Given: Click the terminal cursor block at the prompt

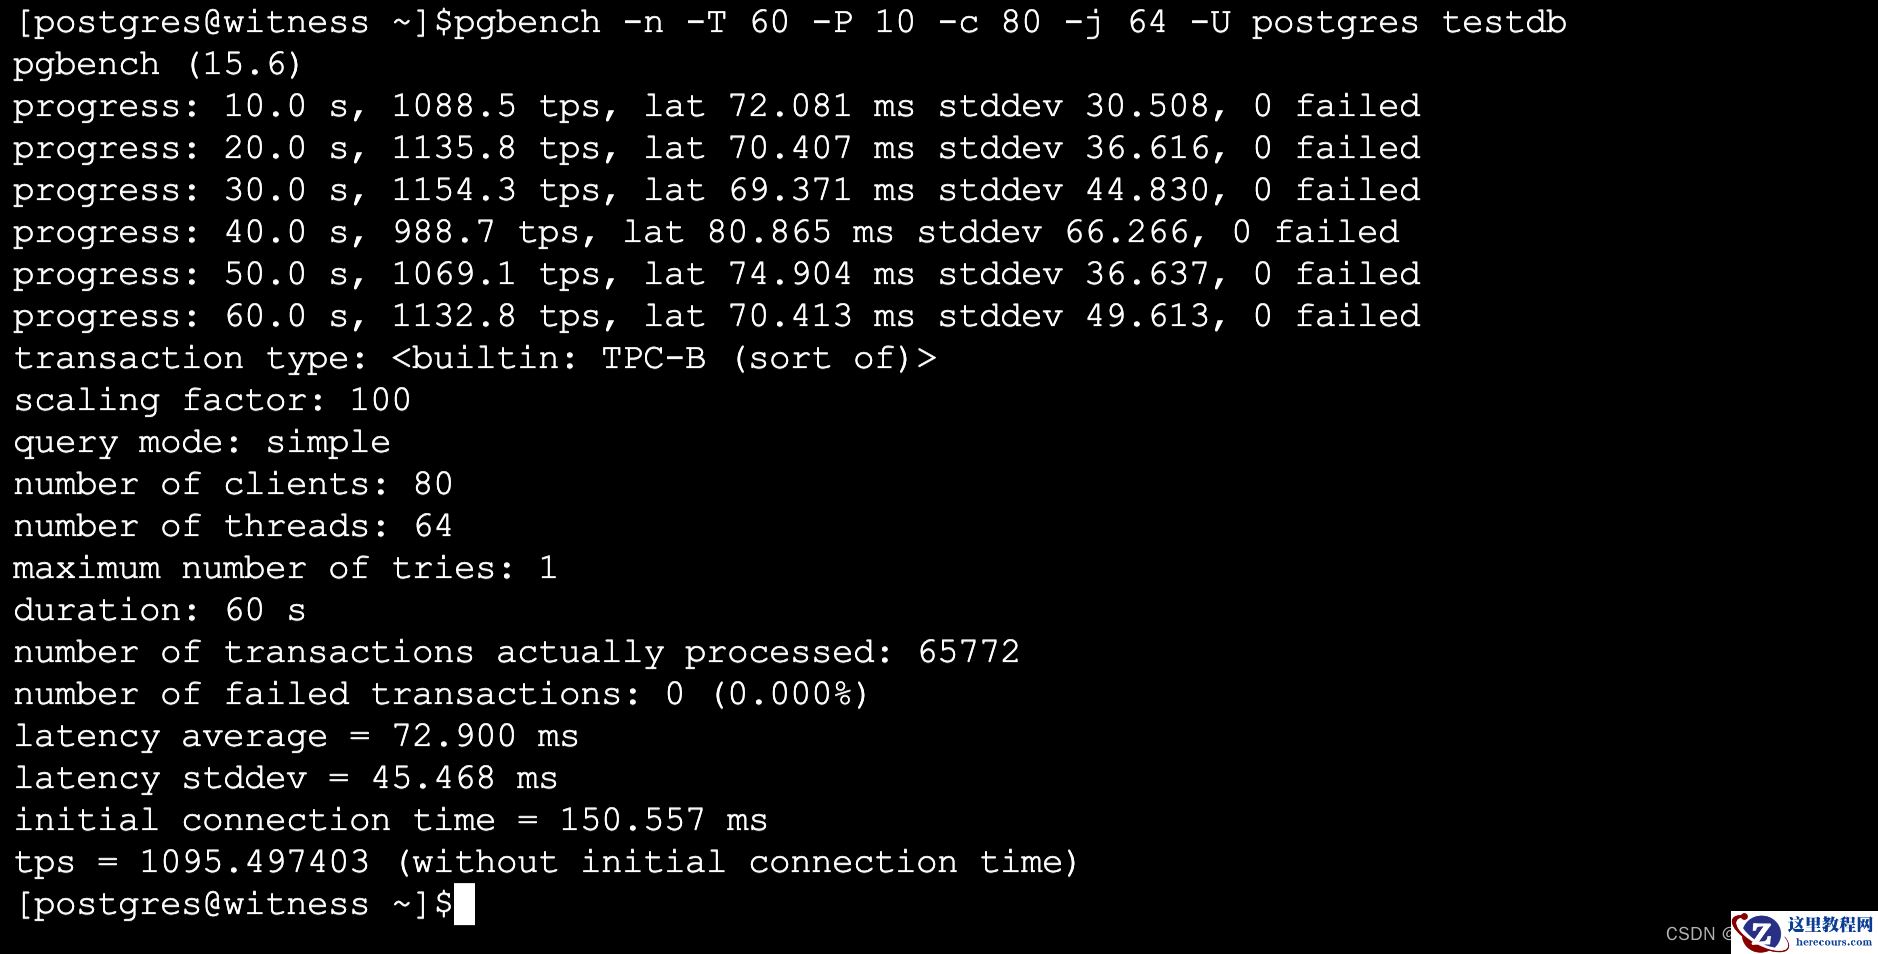Looking at the screenshot, I should pyautogui.click(x=464, y=905).
